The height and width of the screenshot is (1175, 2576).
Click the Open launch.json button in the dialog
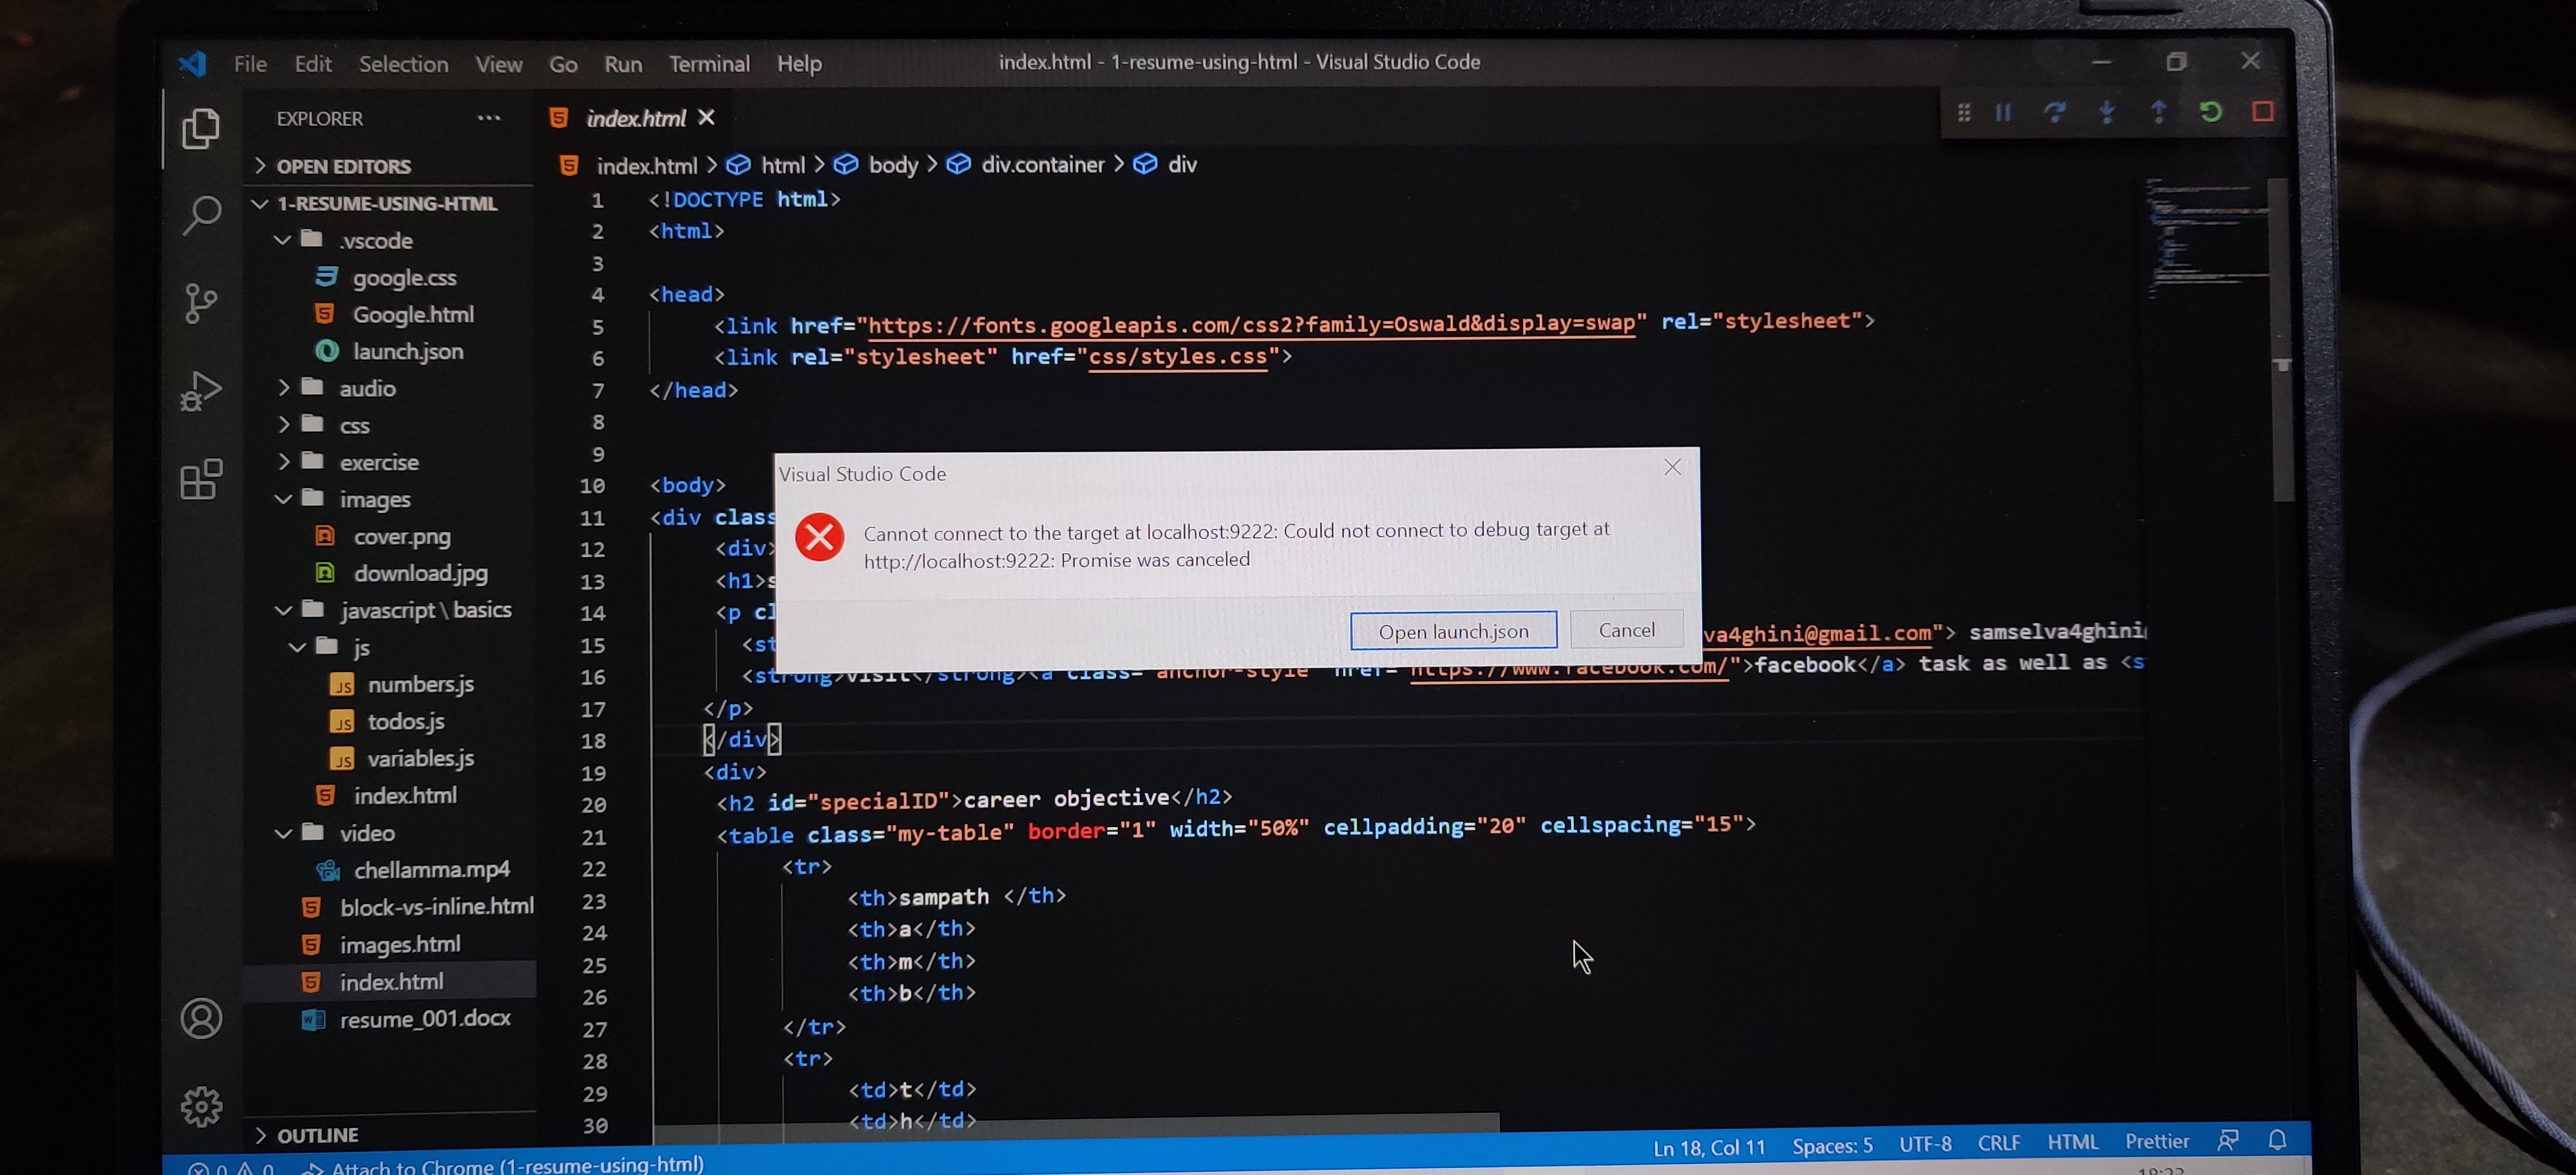tap(1454, 630)
